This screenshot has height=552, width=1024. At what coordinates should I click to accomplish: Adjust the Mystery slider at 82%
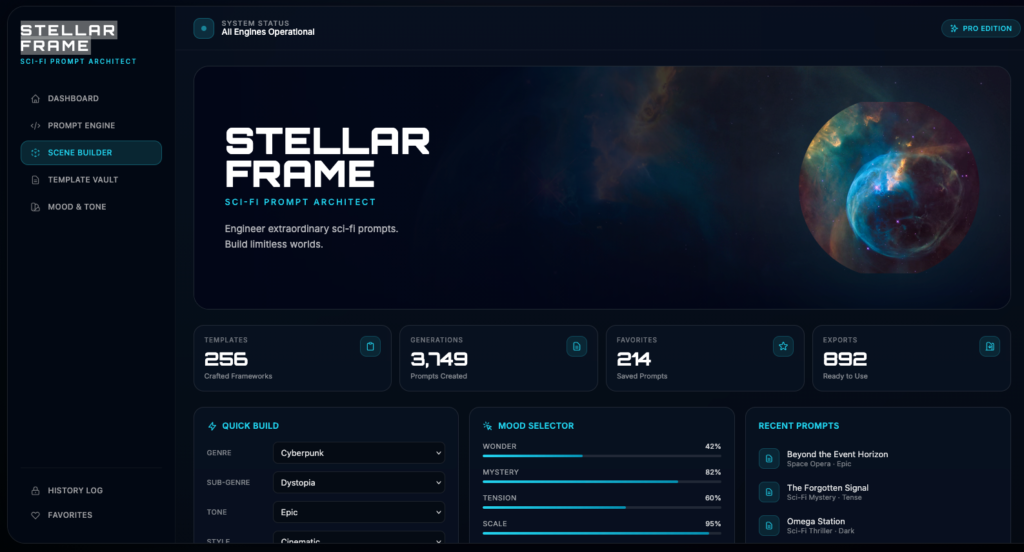coord(601,481)
